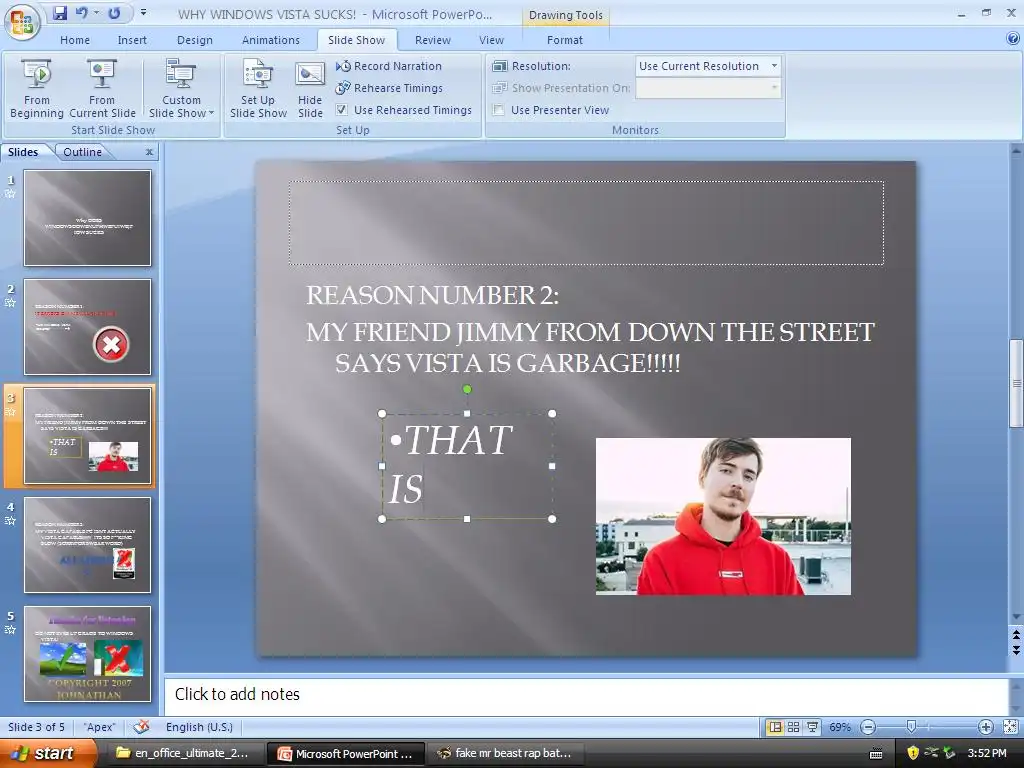Click Record Narration

click(389, 66)
